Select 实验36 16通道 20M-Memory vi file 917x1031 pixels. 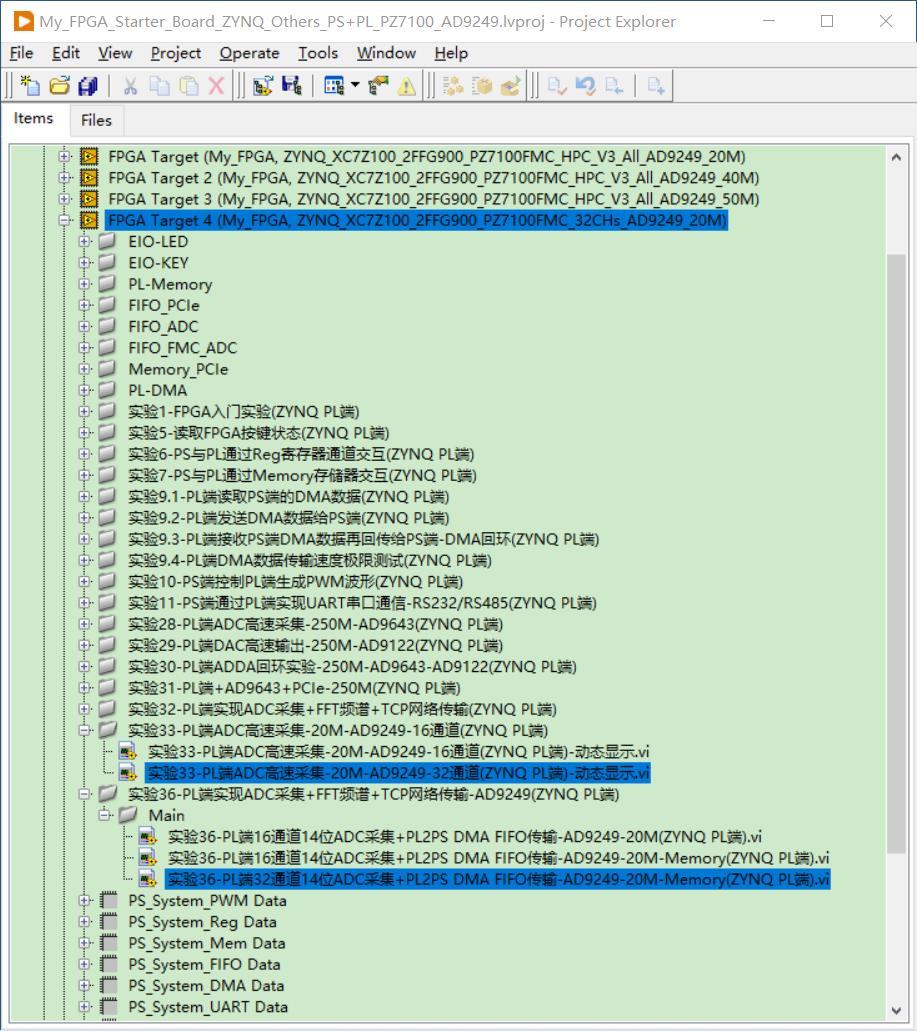click(x=499, y=858)
